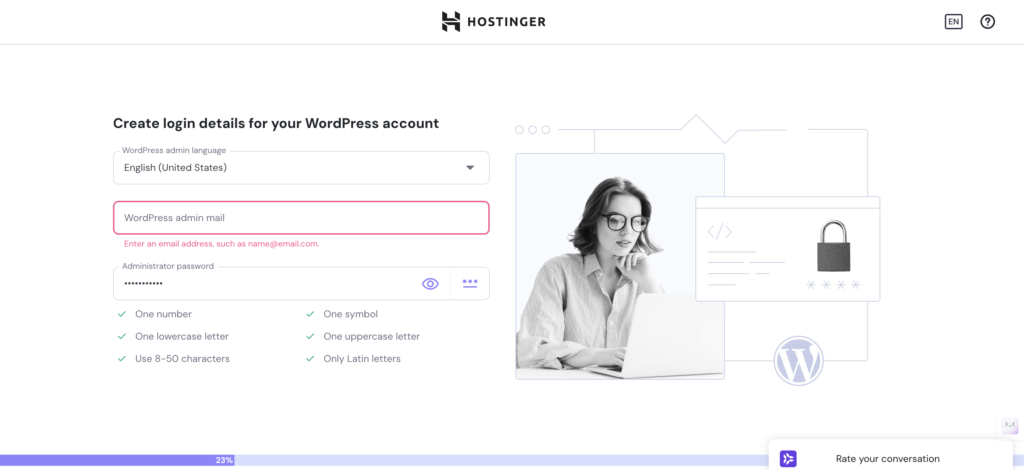Click the Hostinger logo in the header

(493, 21)
